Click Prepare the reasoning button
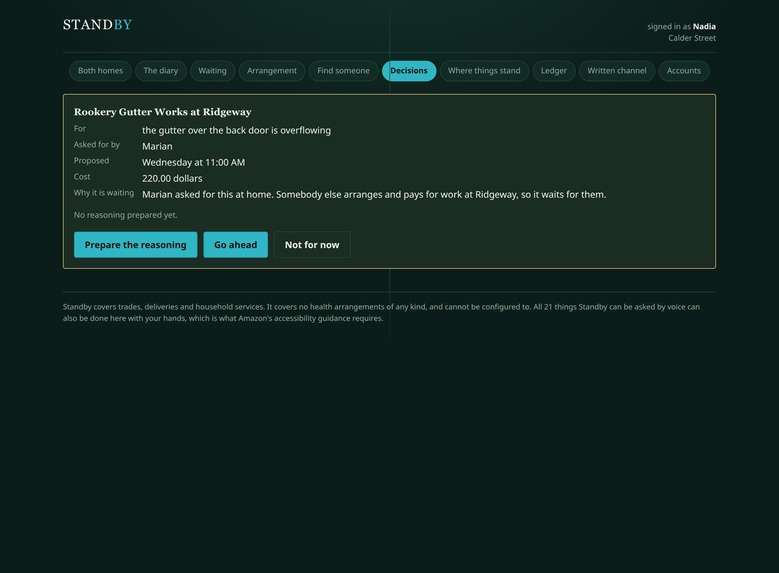Viewport: 779px width, 573px height. [136, 245]
